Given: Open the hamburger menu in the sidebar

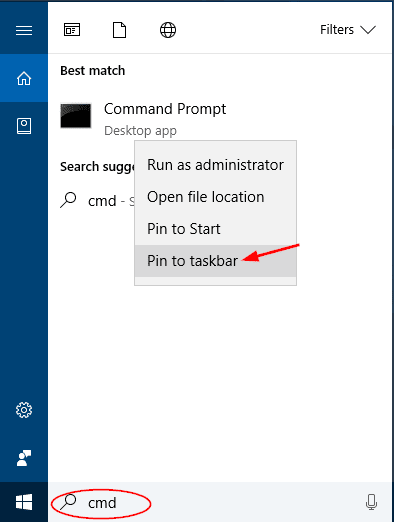Looking at the screenshot, I should point(24,30).
